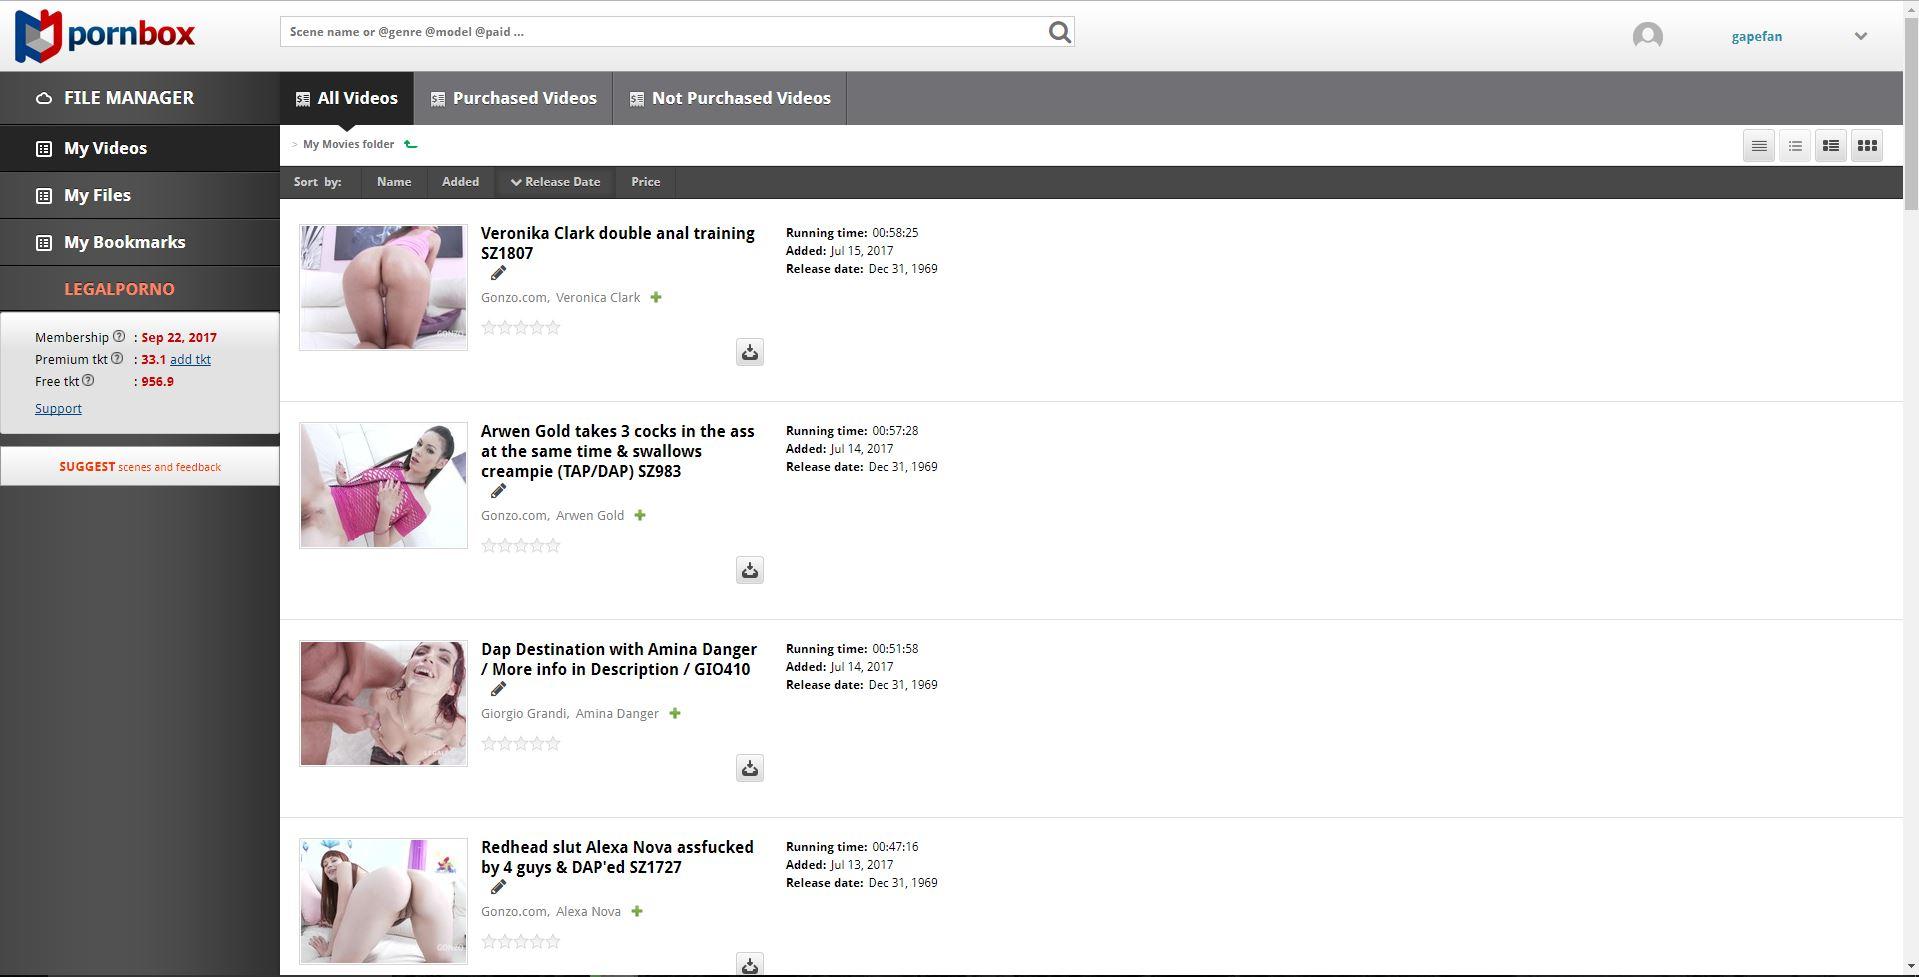Click the pencil edit icon for SZ983

tap(498, 491)
